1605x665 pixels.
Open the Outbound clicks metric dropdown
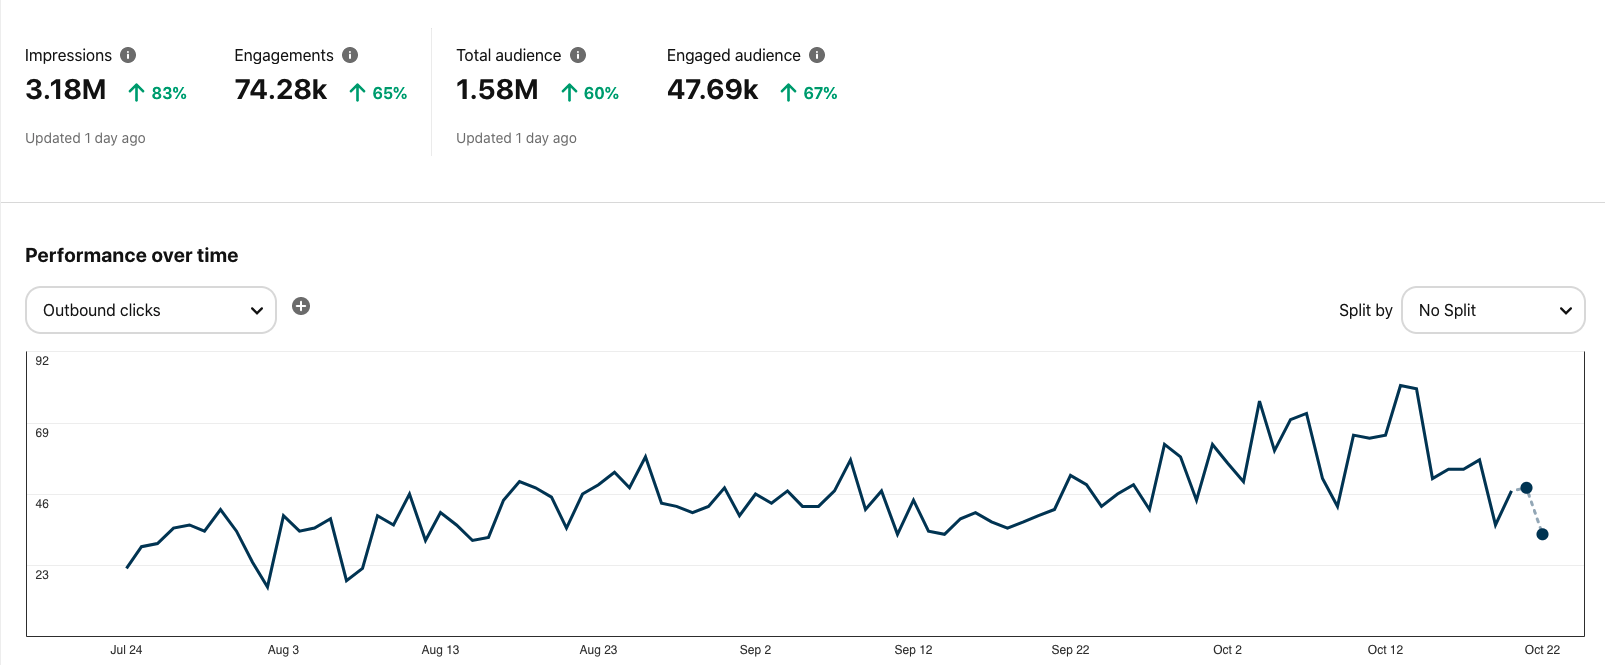point(150,310)
